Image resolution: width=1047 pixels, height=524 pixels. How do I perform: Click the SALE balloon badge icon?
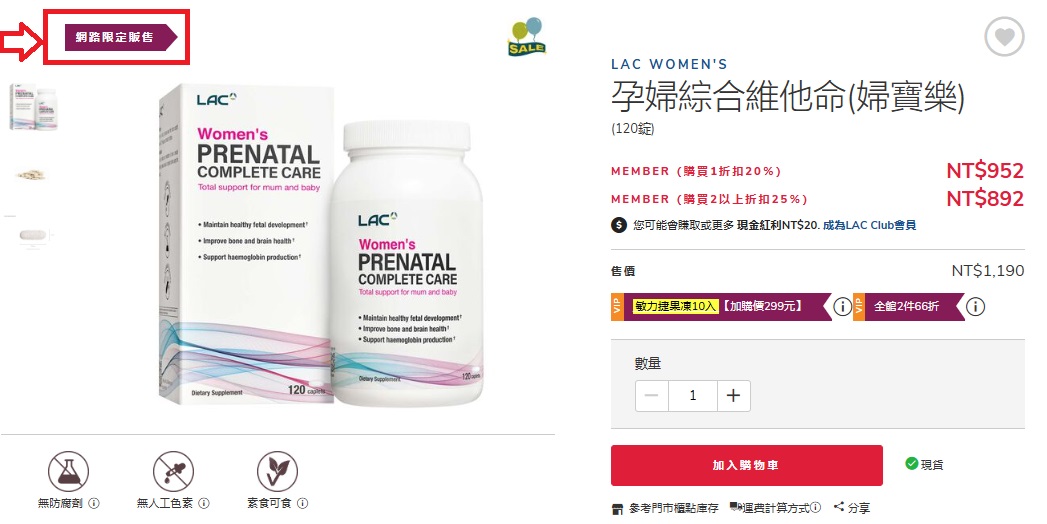point(527,37)
